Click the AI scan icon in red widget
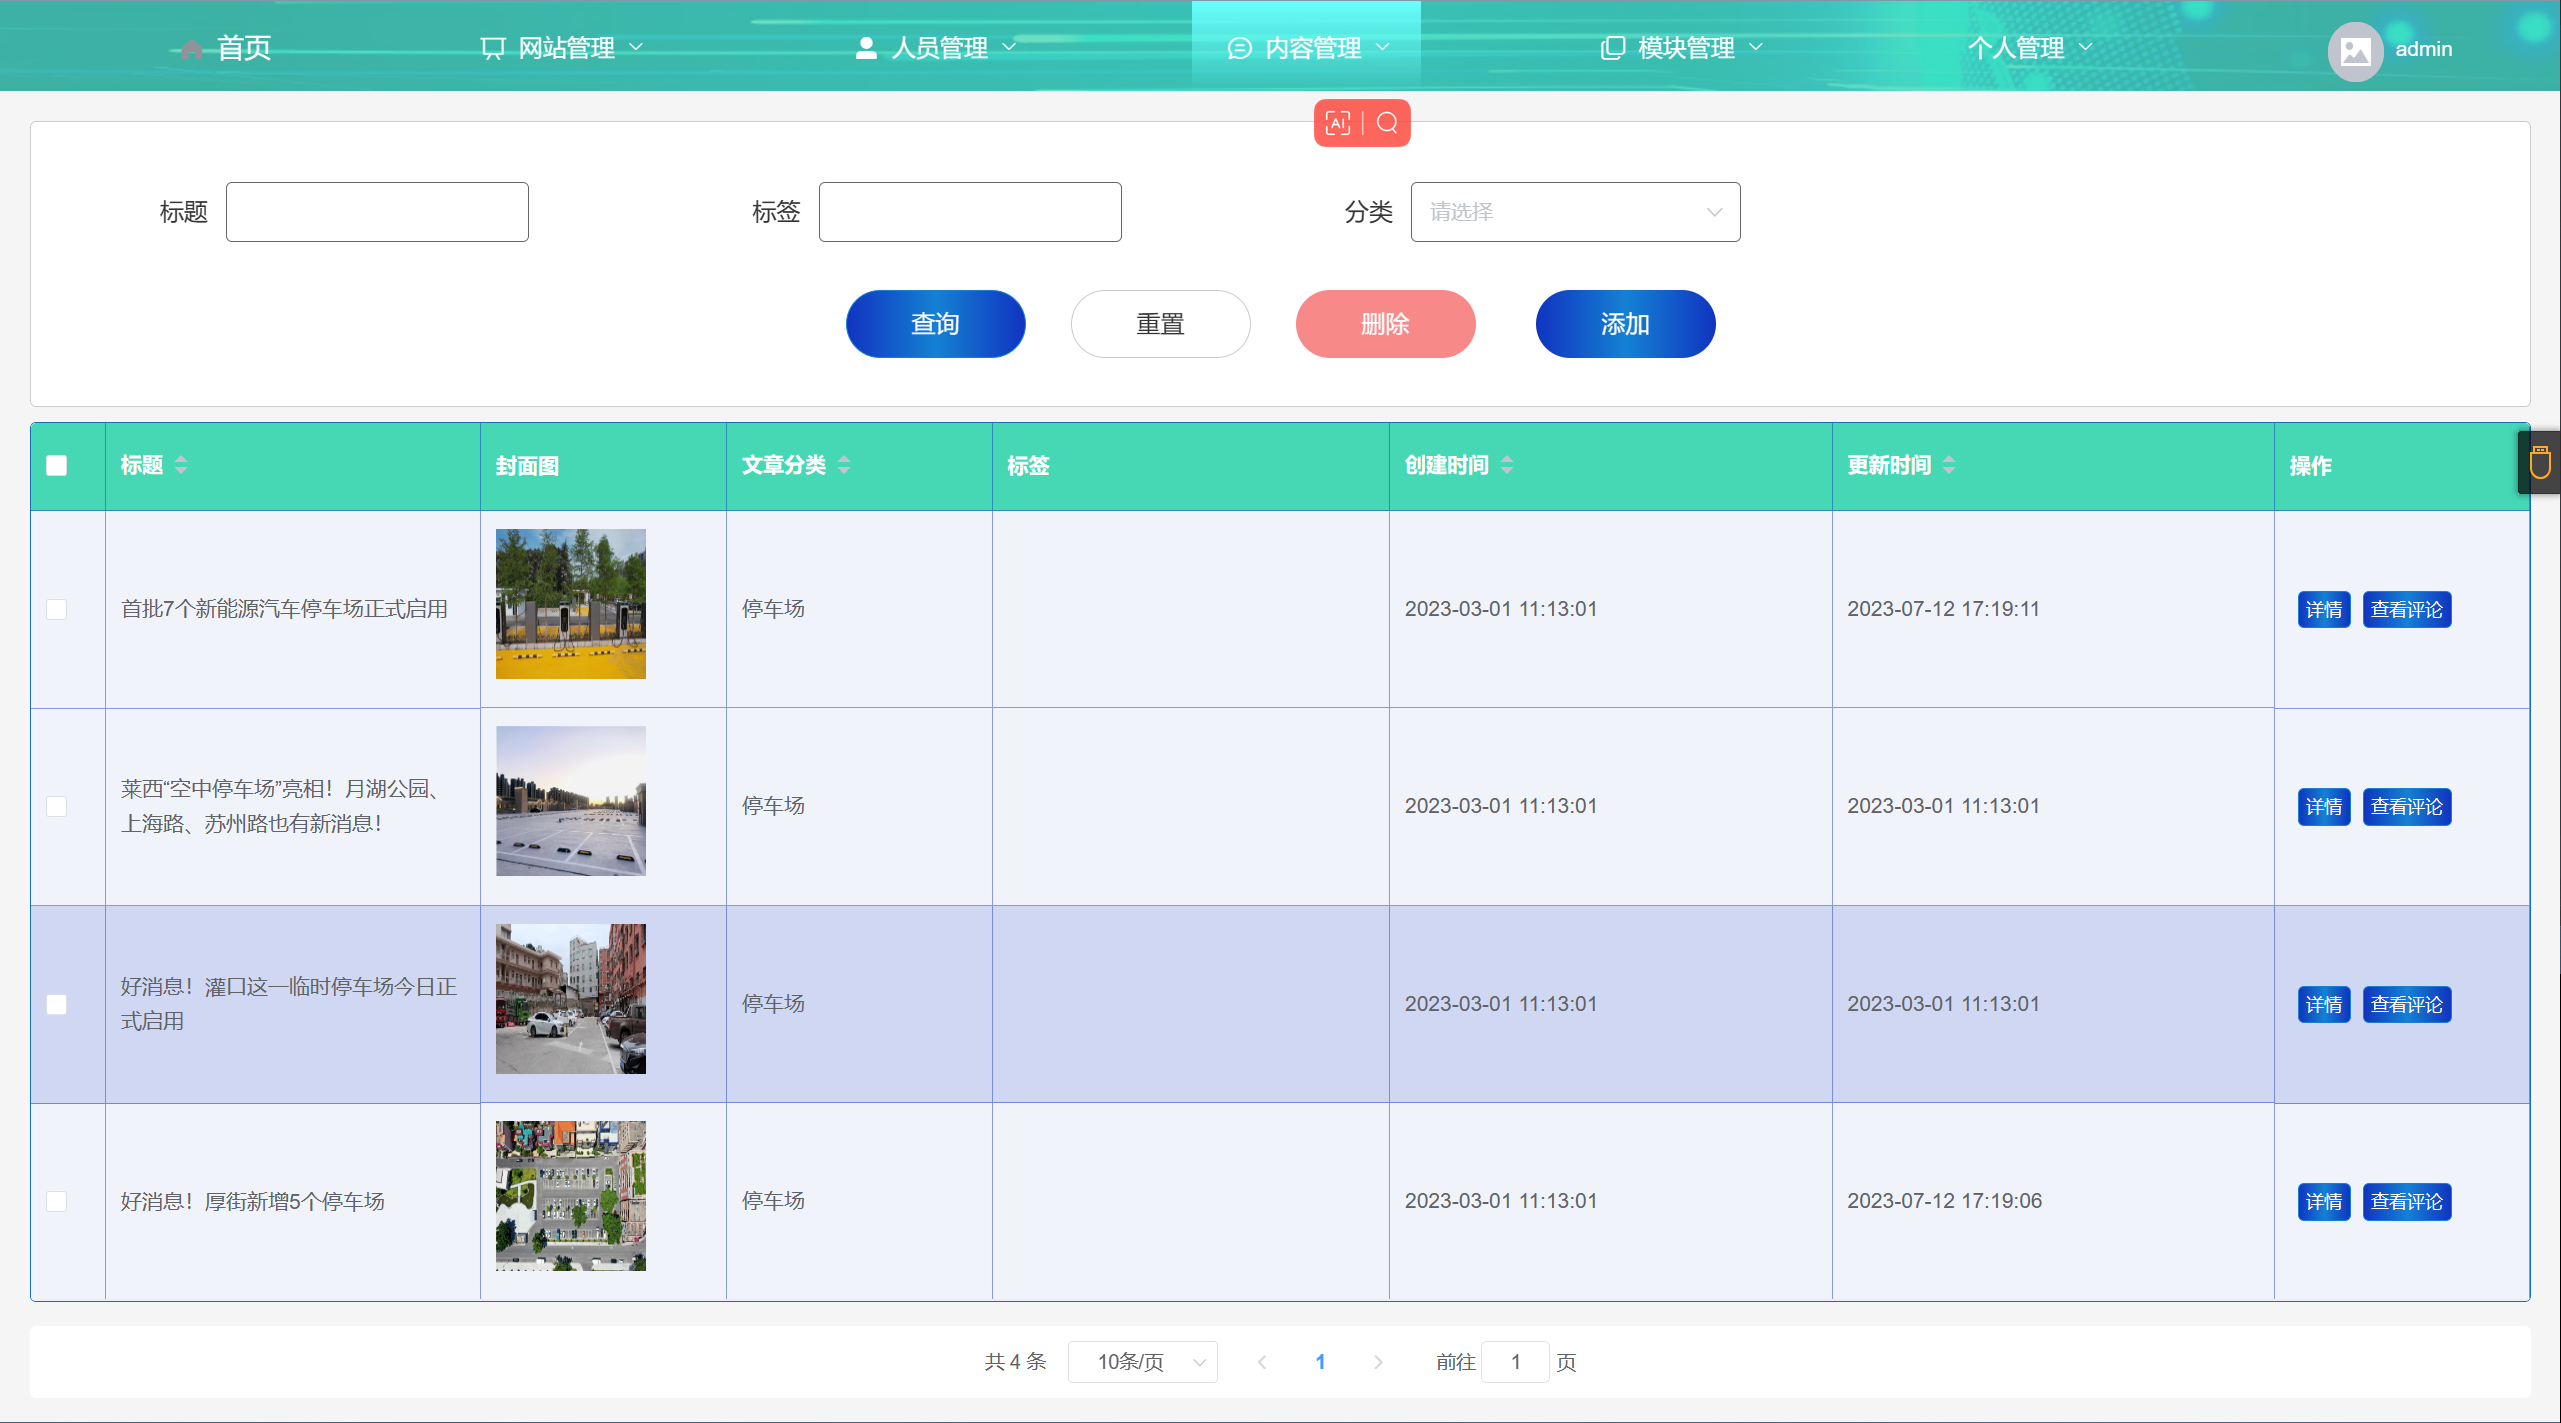Screen dimensions: 2561x1423 click(x=1337, y=123)
